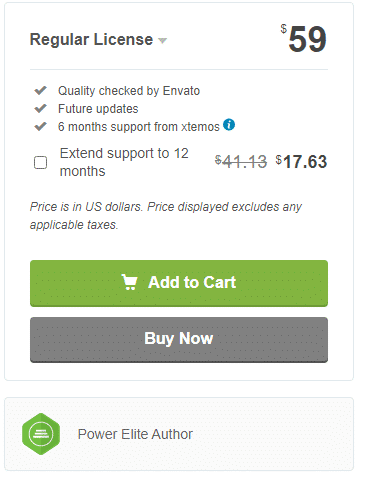
Task: Click the checkmark beside Future updates
Action: (x=41, y=108)
